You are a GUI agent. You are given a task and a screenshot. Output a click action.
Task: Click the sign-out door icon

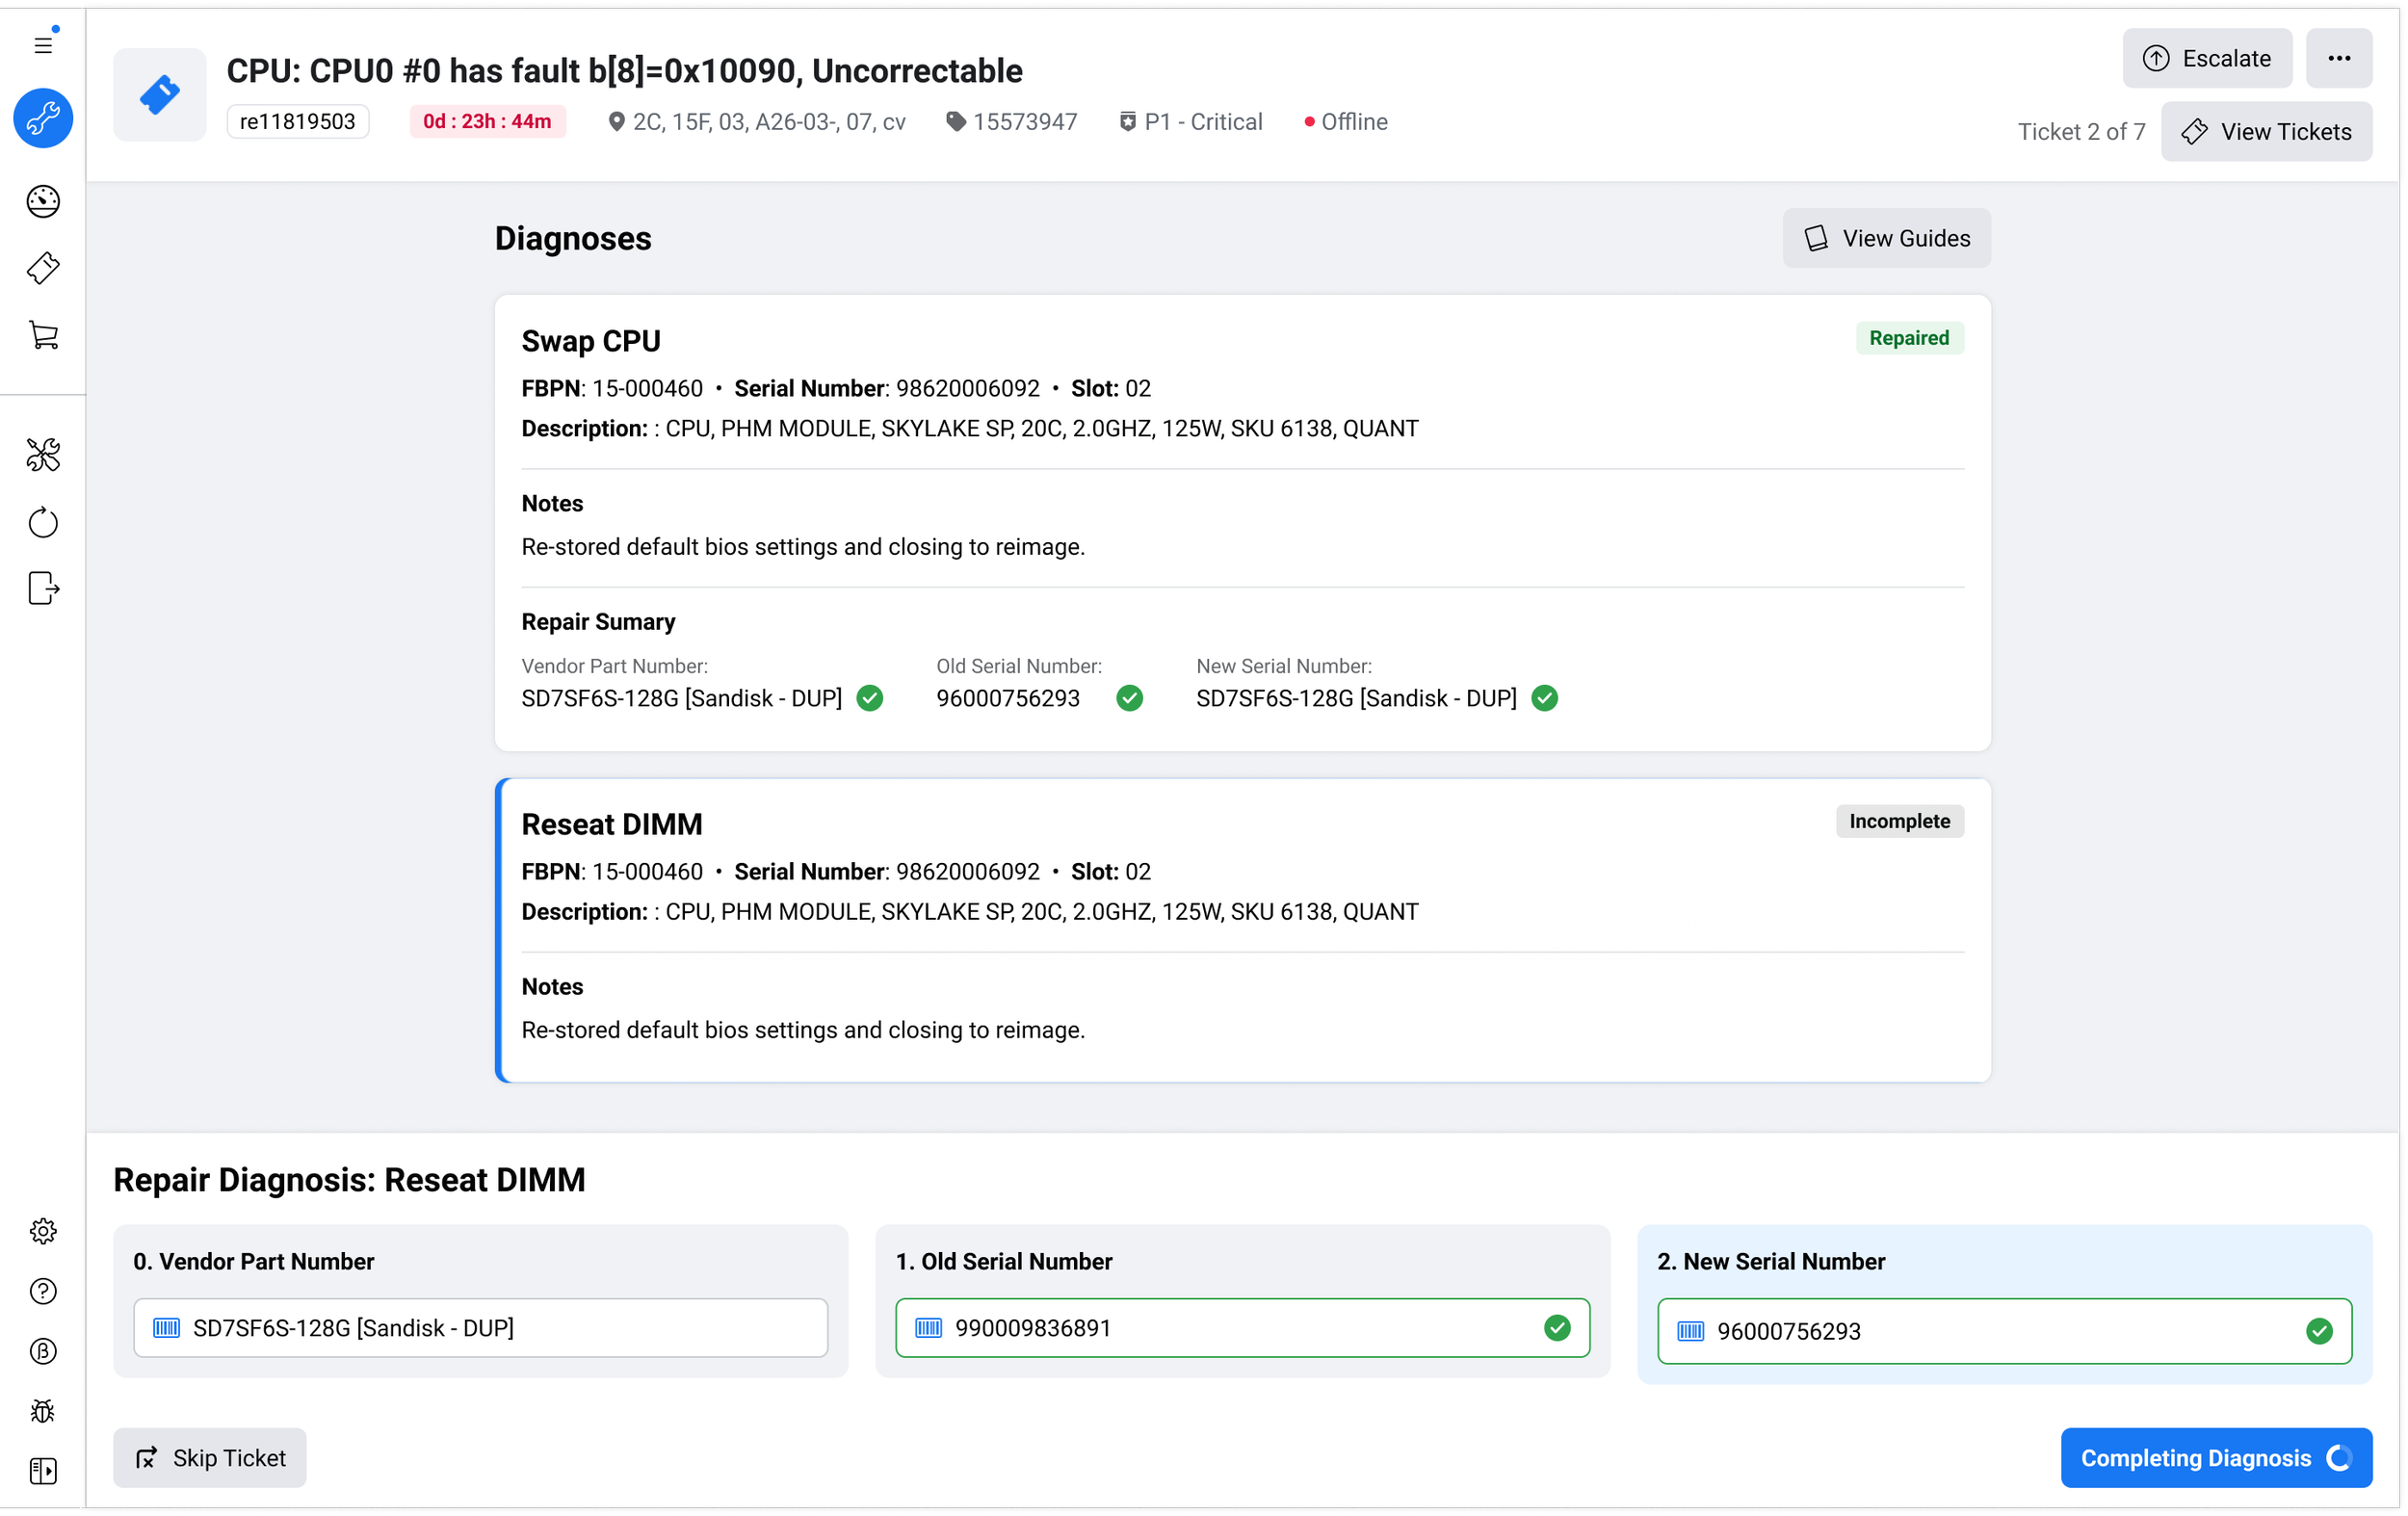tap(43, 588)
